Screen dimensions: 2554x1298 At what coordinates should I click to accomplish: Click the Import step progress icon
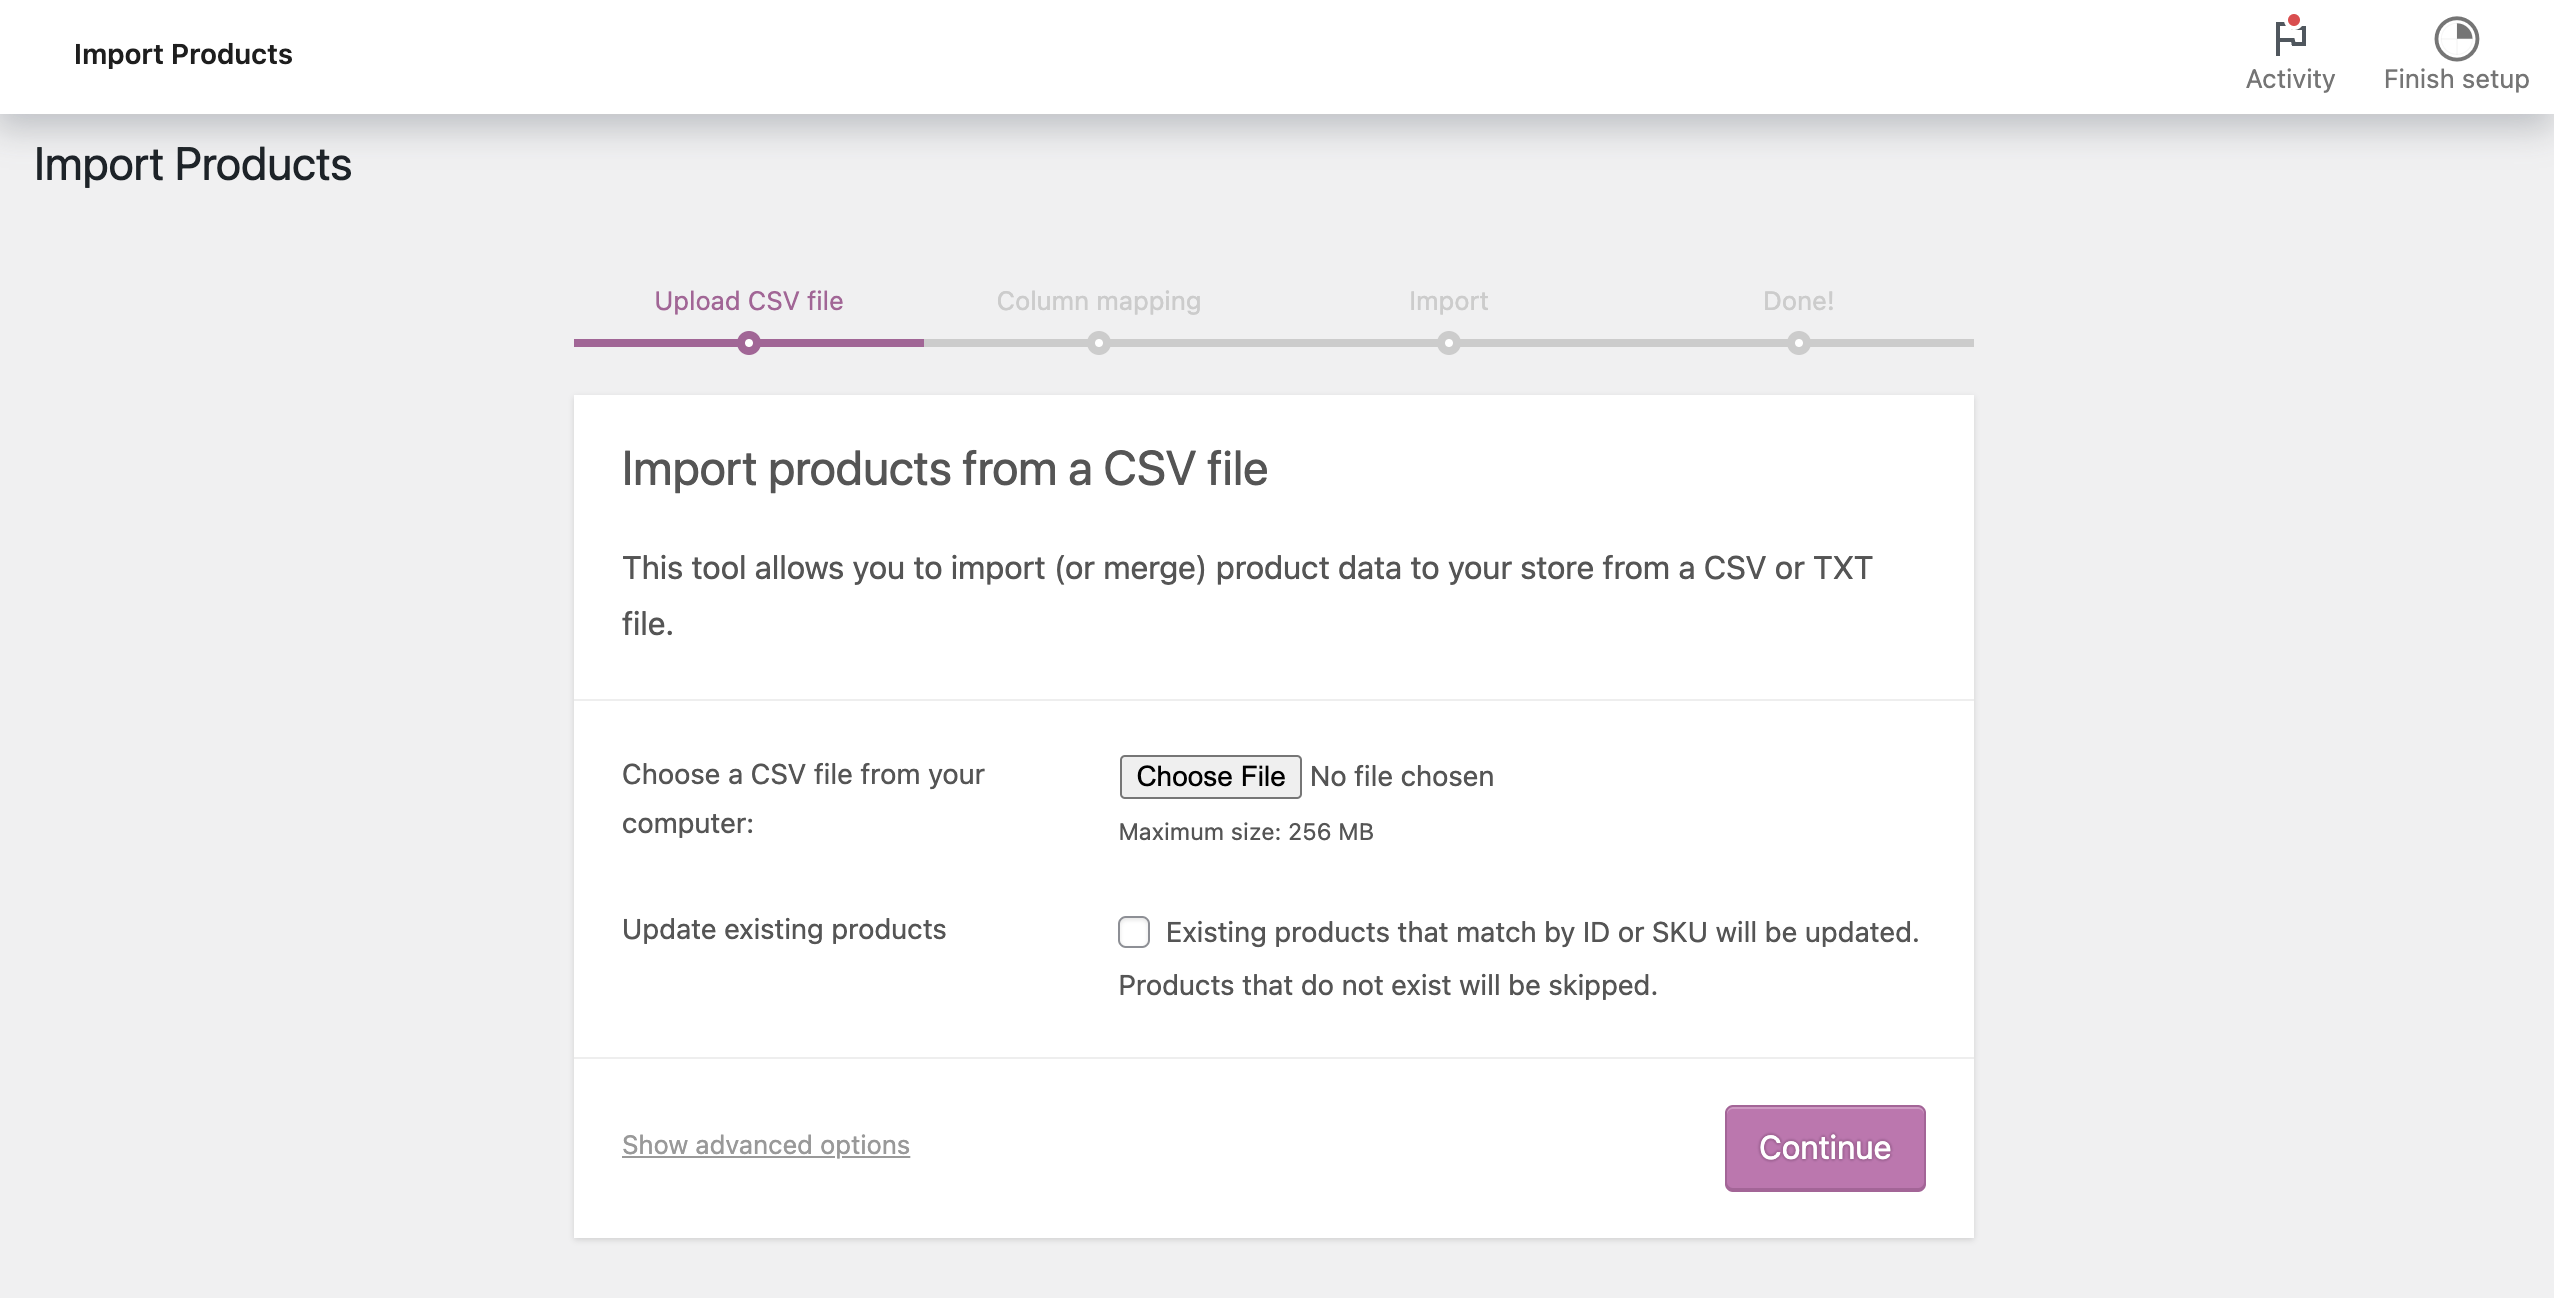[1448, 343]
